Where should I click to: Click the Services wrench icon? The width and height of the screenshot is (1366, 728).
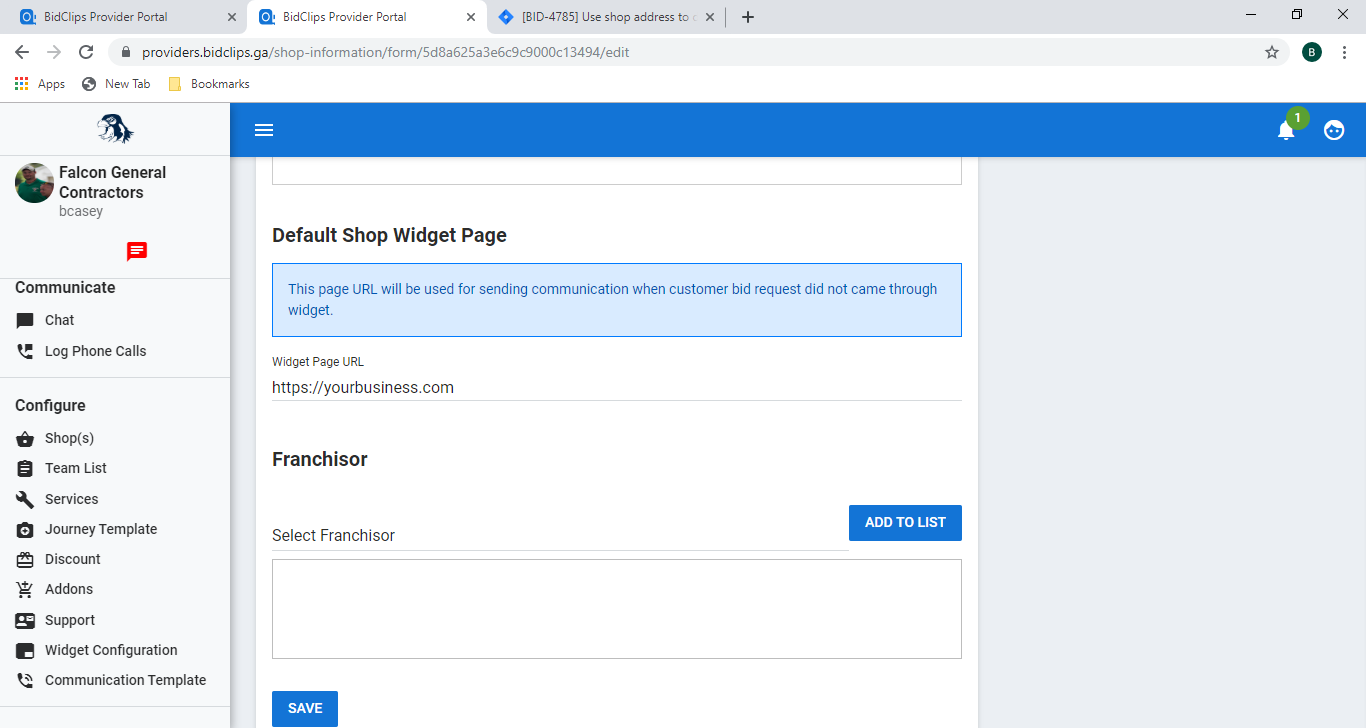[25, 499]
